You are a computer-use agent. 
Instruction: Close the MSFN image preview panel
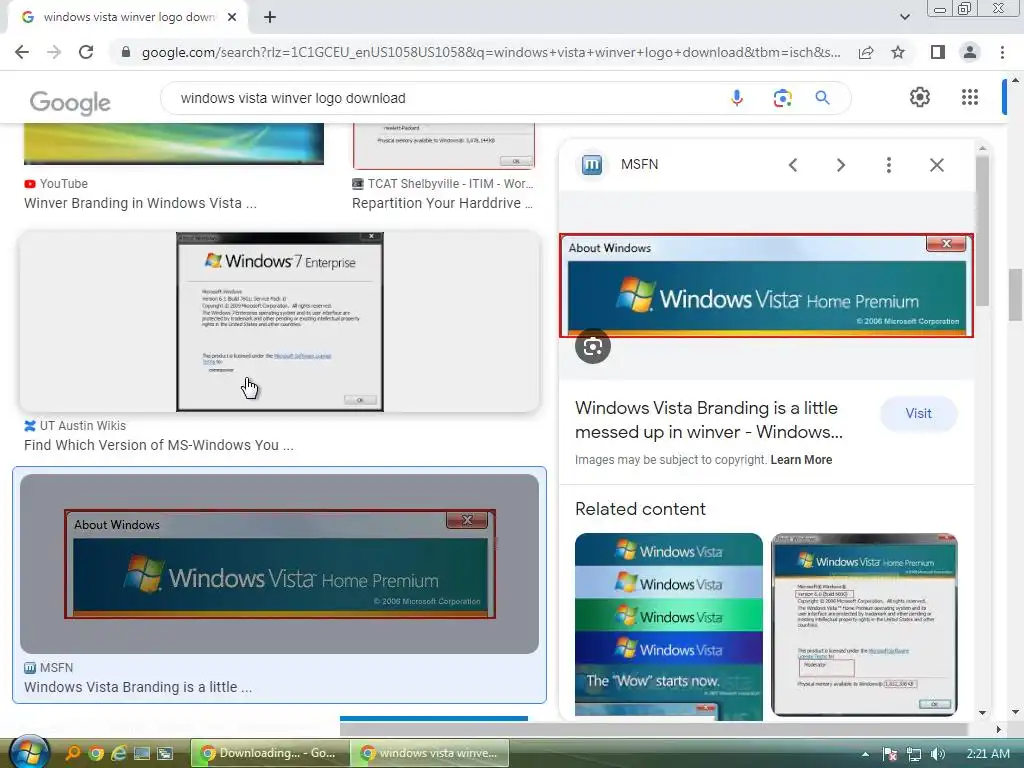pos(936,165)
